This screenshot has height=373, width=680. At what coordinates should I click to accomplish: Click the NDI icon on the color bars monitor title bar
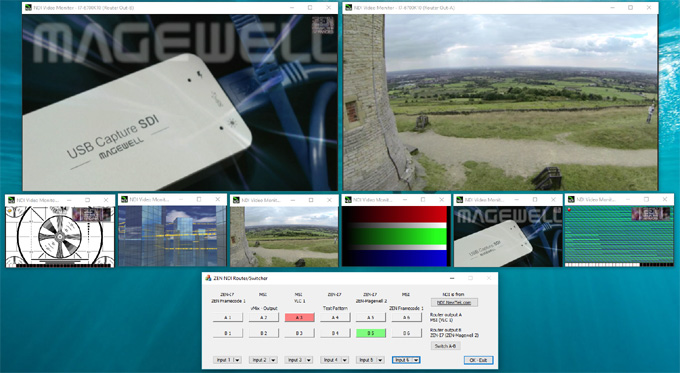click(x=348, y=200)
